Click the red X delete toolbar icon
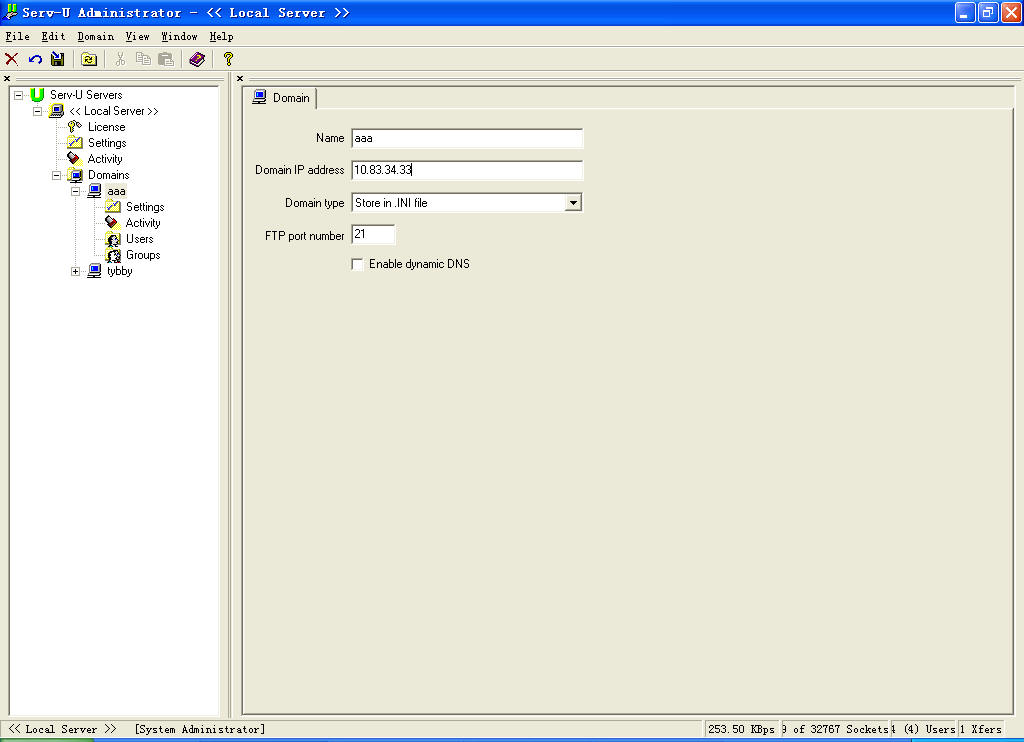 coord(12,60)
